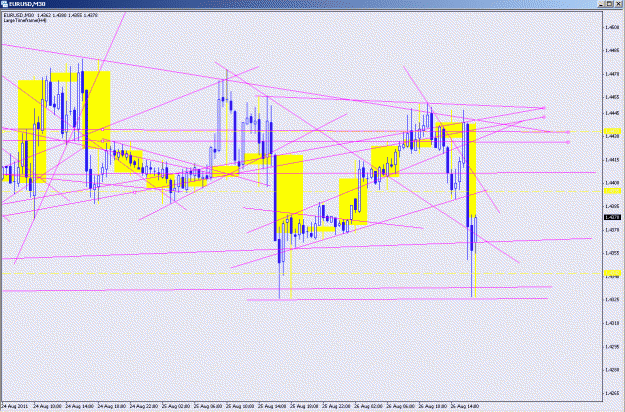Click the '25 Aug 10:00' time label

click(240, 406)
